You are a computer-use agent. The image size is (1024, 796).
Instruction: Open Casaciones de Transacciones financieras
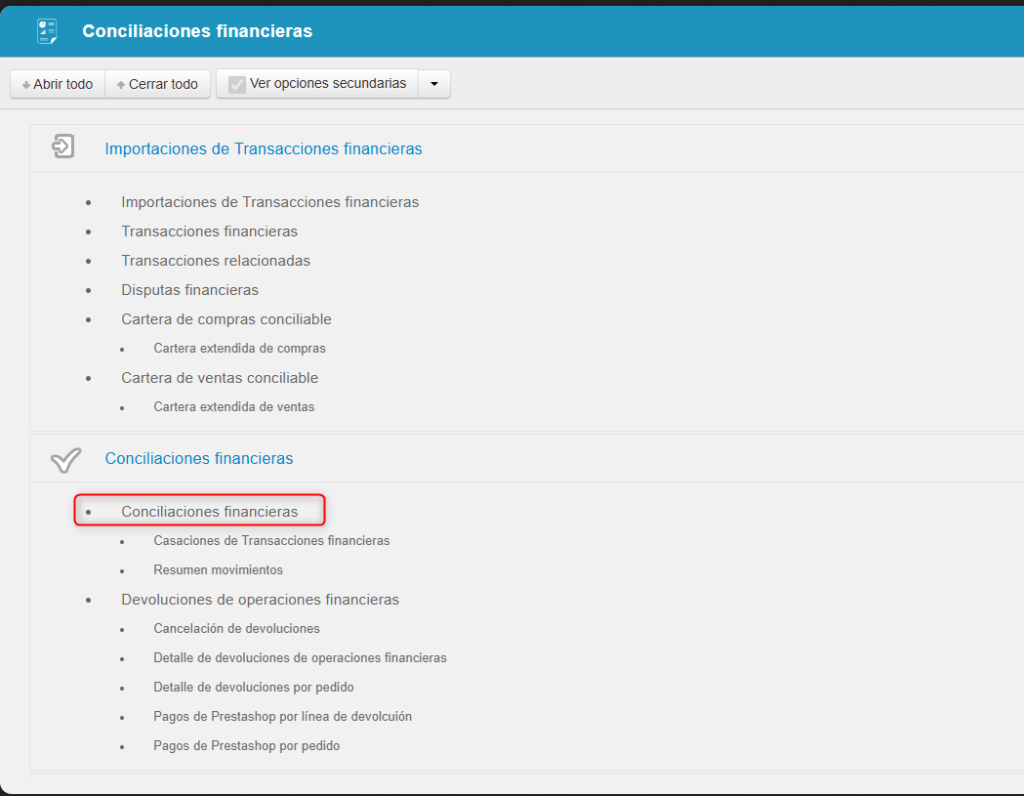[x=271, y=540]
